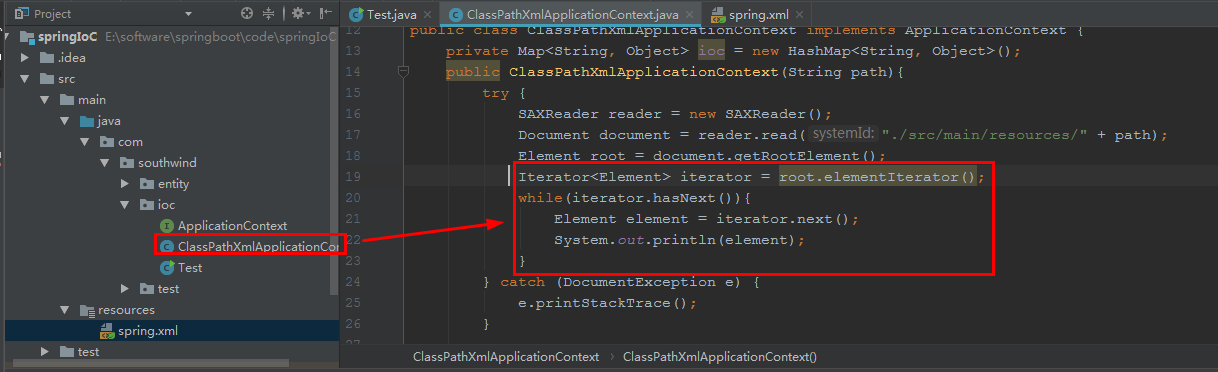Click the spring.xml file icon in tree
The image size is (1218, 372).
tap(107, 331)
